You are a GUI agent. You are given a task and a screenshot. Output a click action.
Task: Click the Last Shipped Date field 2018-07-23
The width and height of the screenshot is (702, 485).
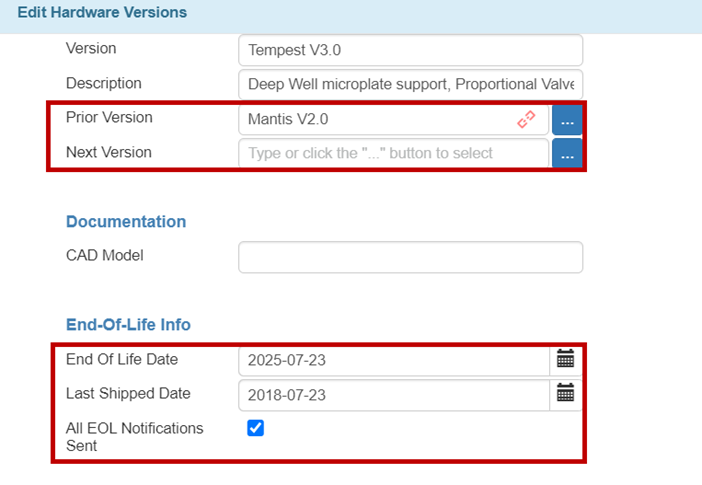[x=395, y=394]
